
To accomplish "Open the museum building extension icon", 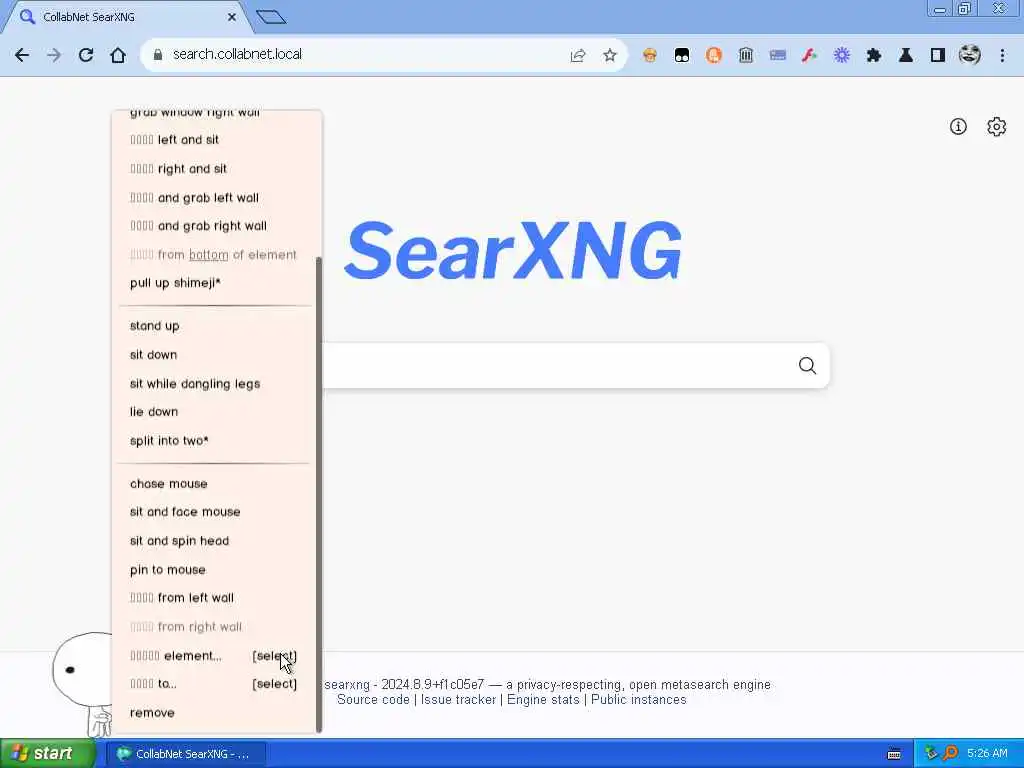I will [x=746, y=56].
